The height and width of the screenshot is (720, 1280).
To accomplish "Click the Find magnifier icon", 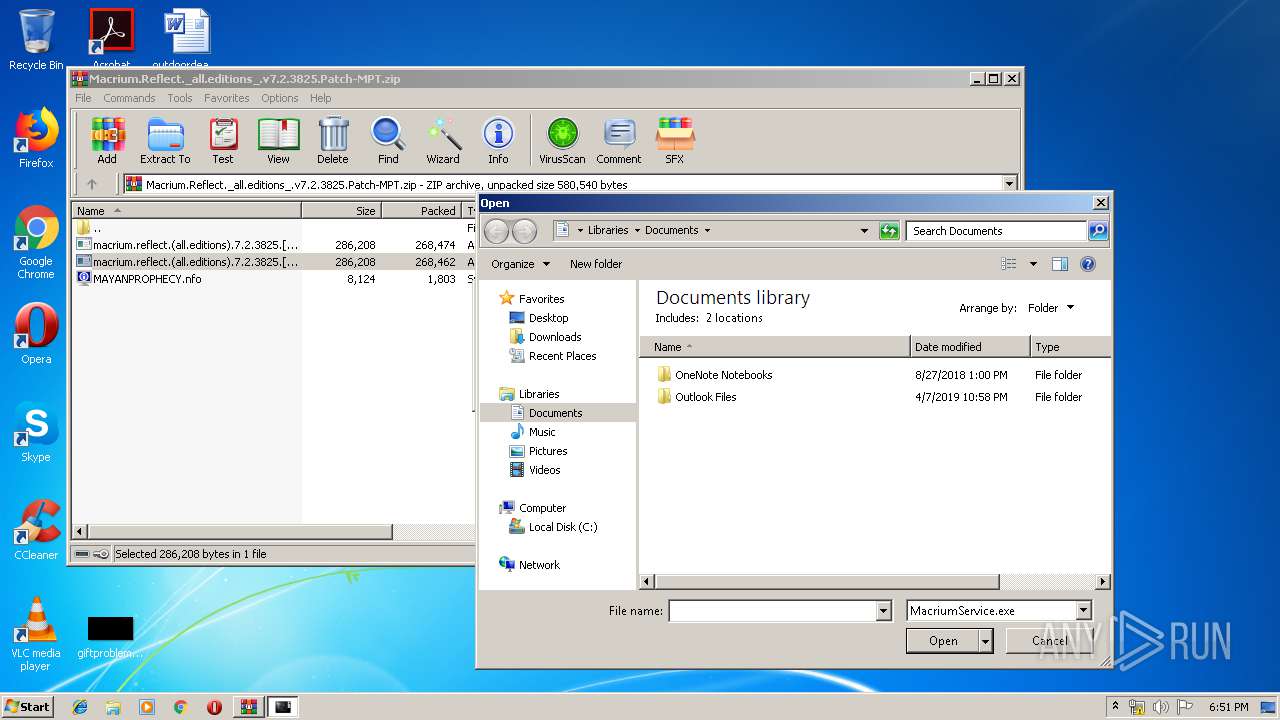I will [x=388, y=141].
